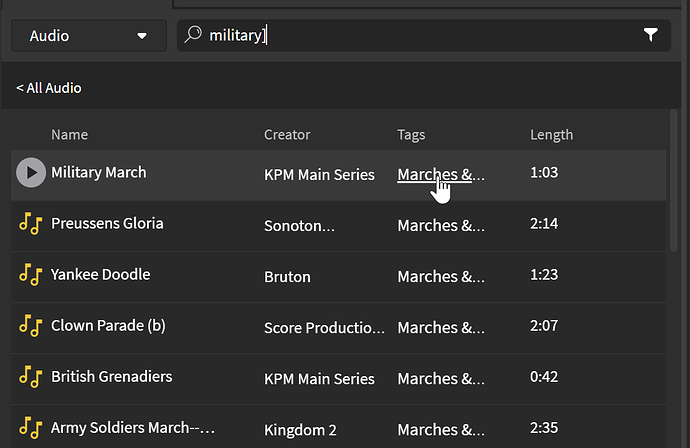The height and width of the screenshot is (448, 690).
Task: Select the Yankee Doodle track name
Action: click(x=101, y=275)
